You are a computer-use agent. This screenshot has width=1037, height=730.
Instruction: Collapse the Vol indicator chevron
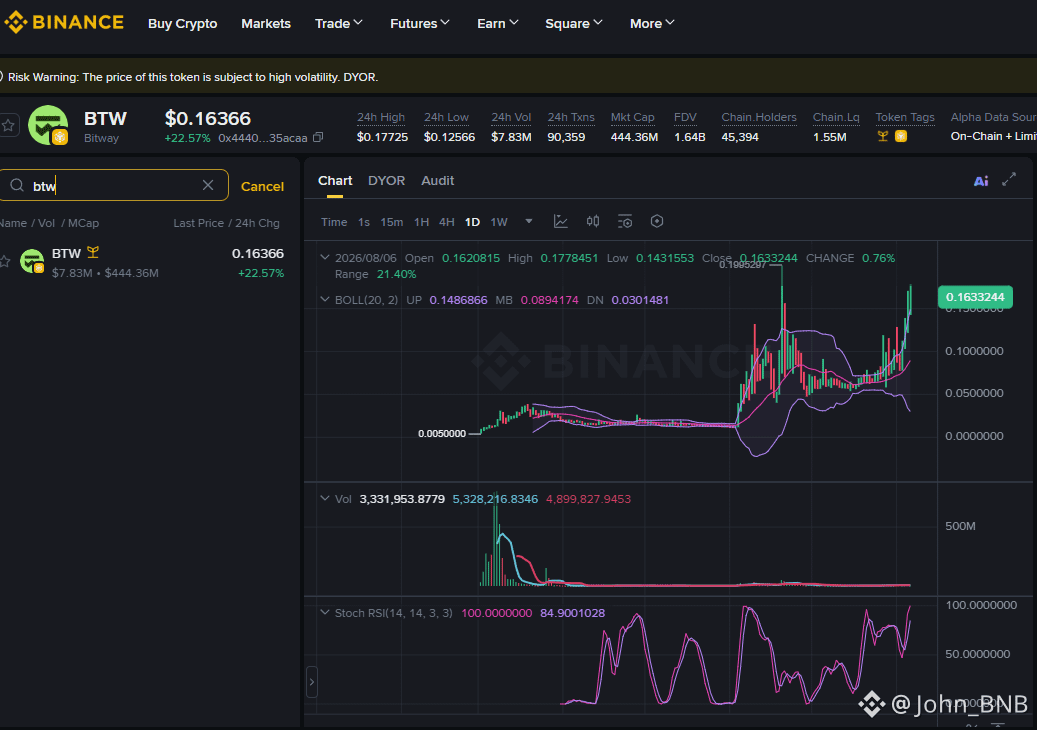324,499
